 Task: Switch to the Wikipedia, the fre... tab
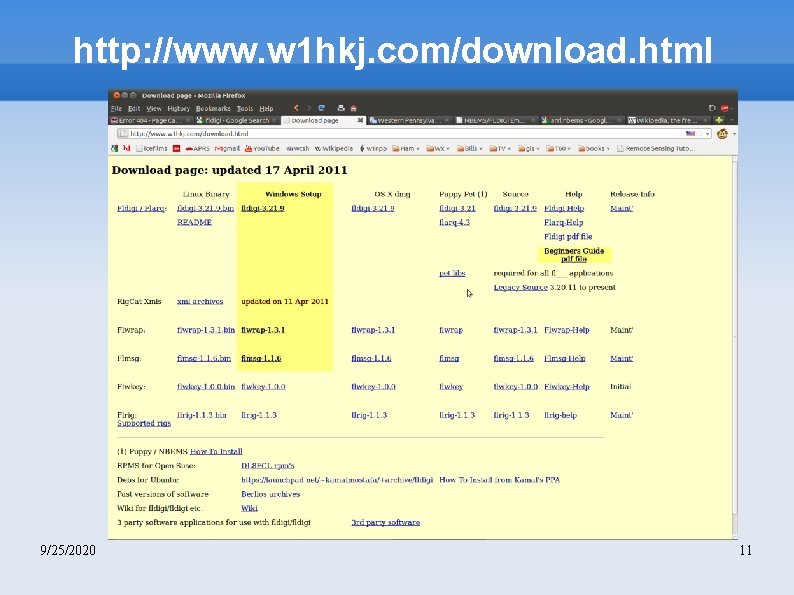(668, 121)
